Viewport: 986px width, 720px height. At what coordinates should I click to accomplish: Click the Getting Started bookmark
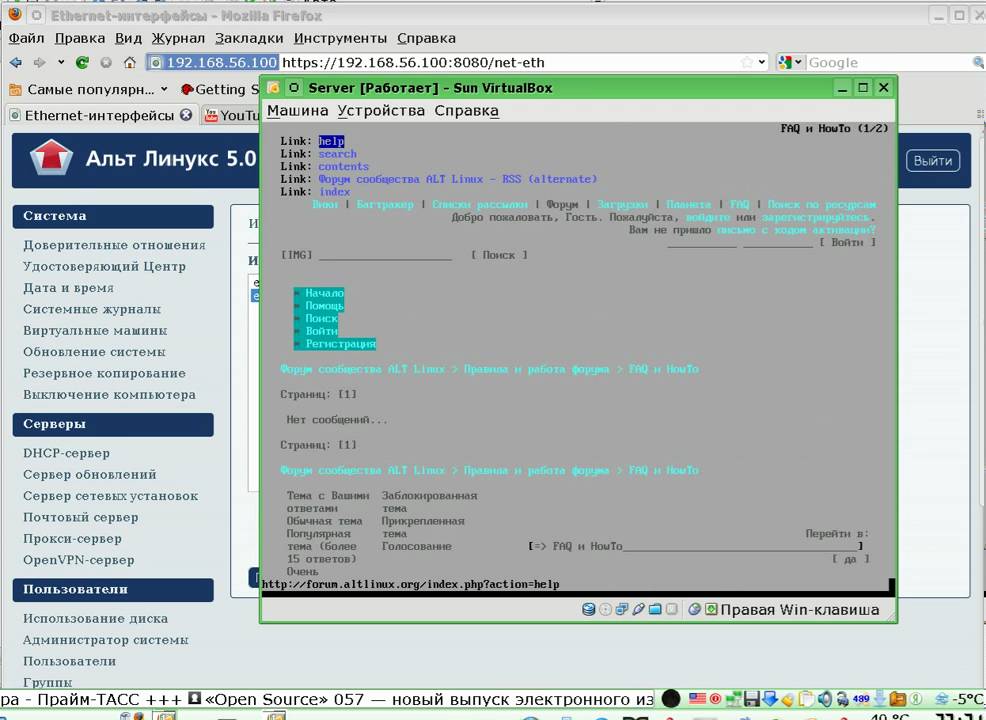[x=220, y=89]
